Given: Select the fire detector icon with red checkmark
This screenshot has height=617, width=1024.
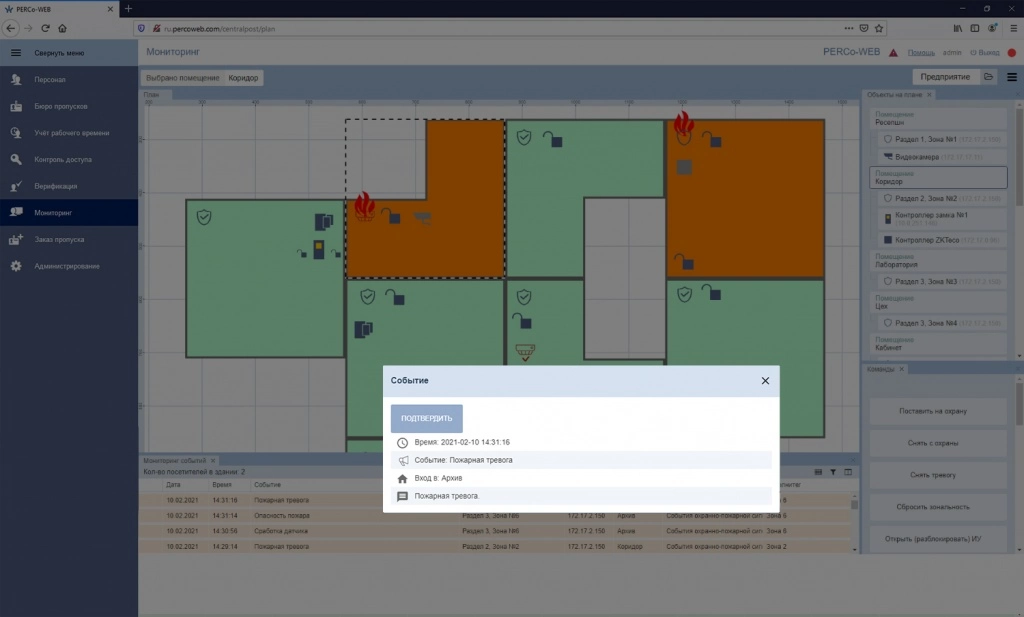Looking at the screenshot, I should [x=525, y=352].
